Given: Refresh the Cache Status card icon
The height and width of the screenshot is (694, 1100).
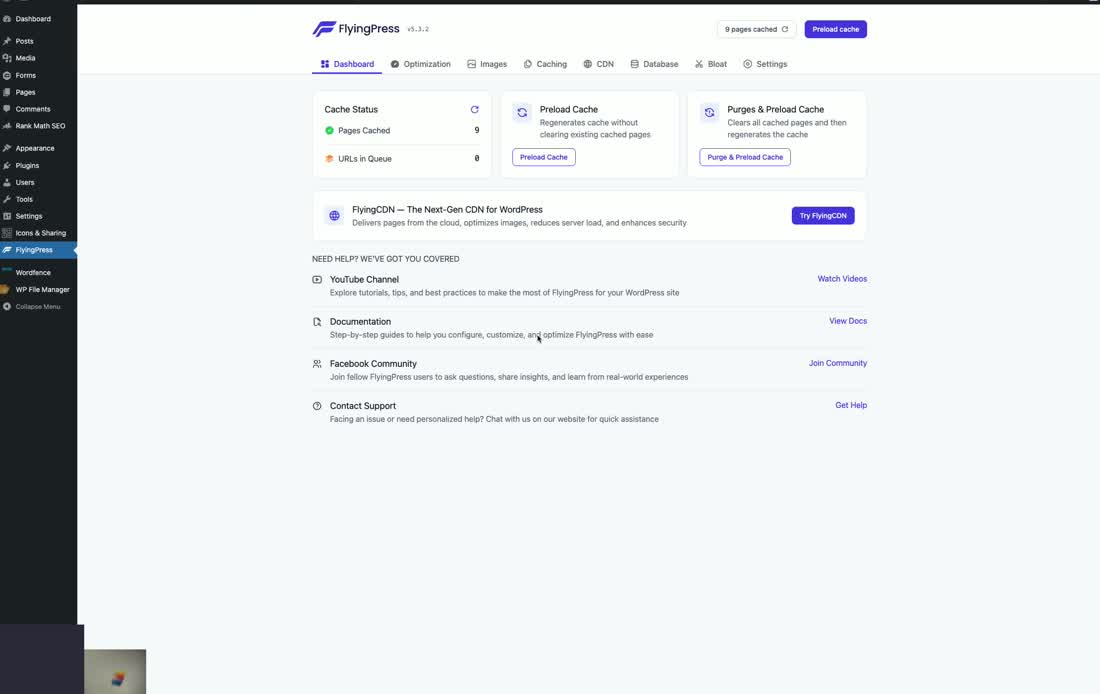Looking at the screenshot, I should pyautogui.click(x=474, y=109).
